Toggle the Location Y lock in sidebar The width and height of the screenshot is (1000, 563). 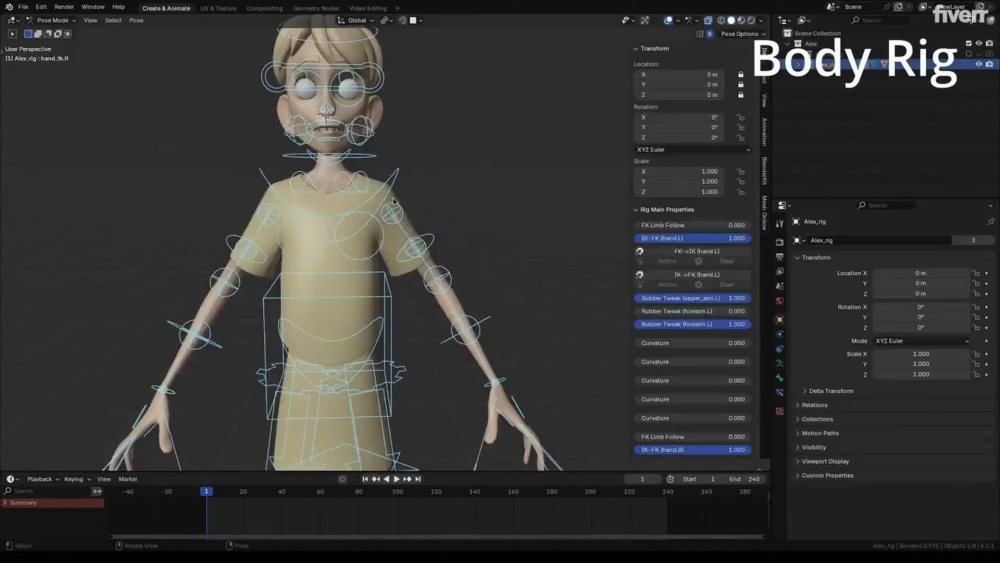click(x=740, y=84)
